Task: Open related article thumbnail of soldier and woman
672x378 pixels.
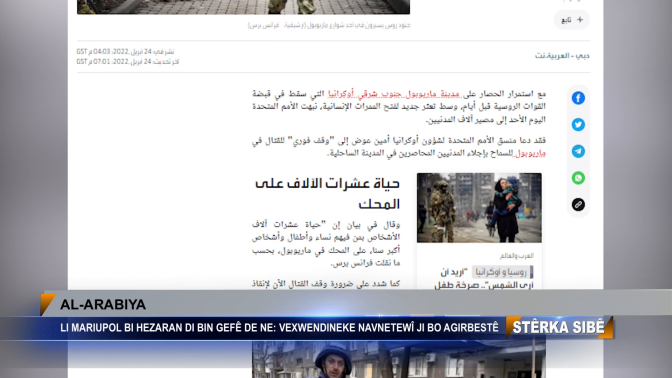Action: [x=479, y=208]
